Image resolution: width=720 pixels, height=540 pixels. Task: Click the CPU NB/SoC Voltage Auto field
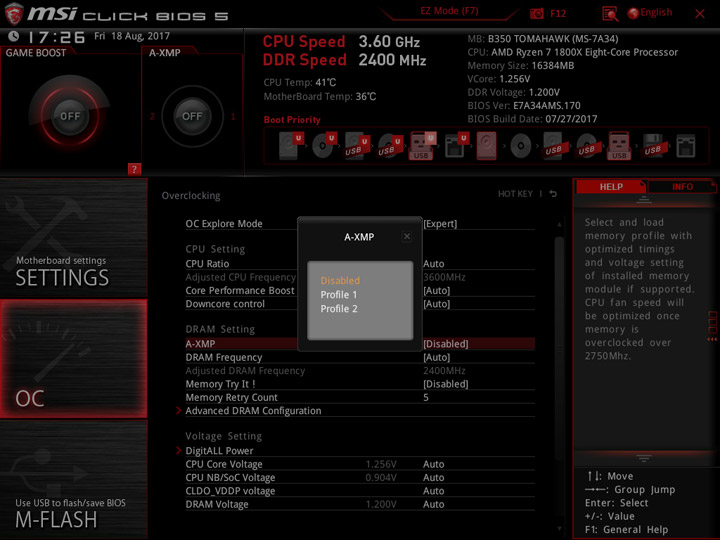(433, 478)
